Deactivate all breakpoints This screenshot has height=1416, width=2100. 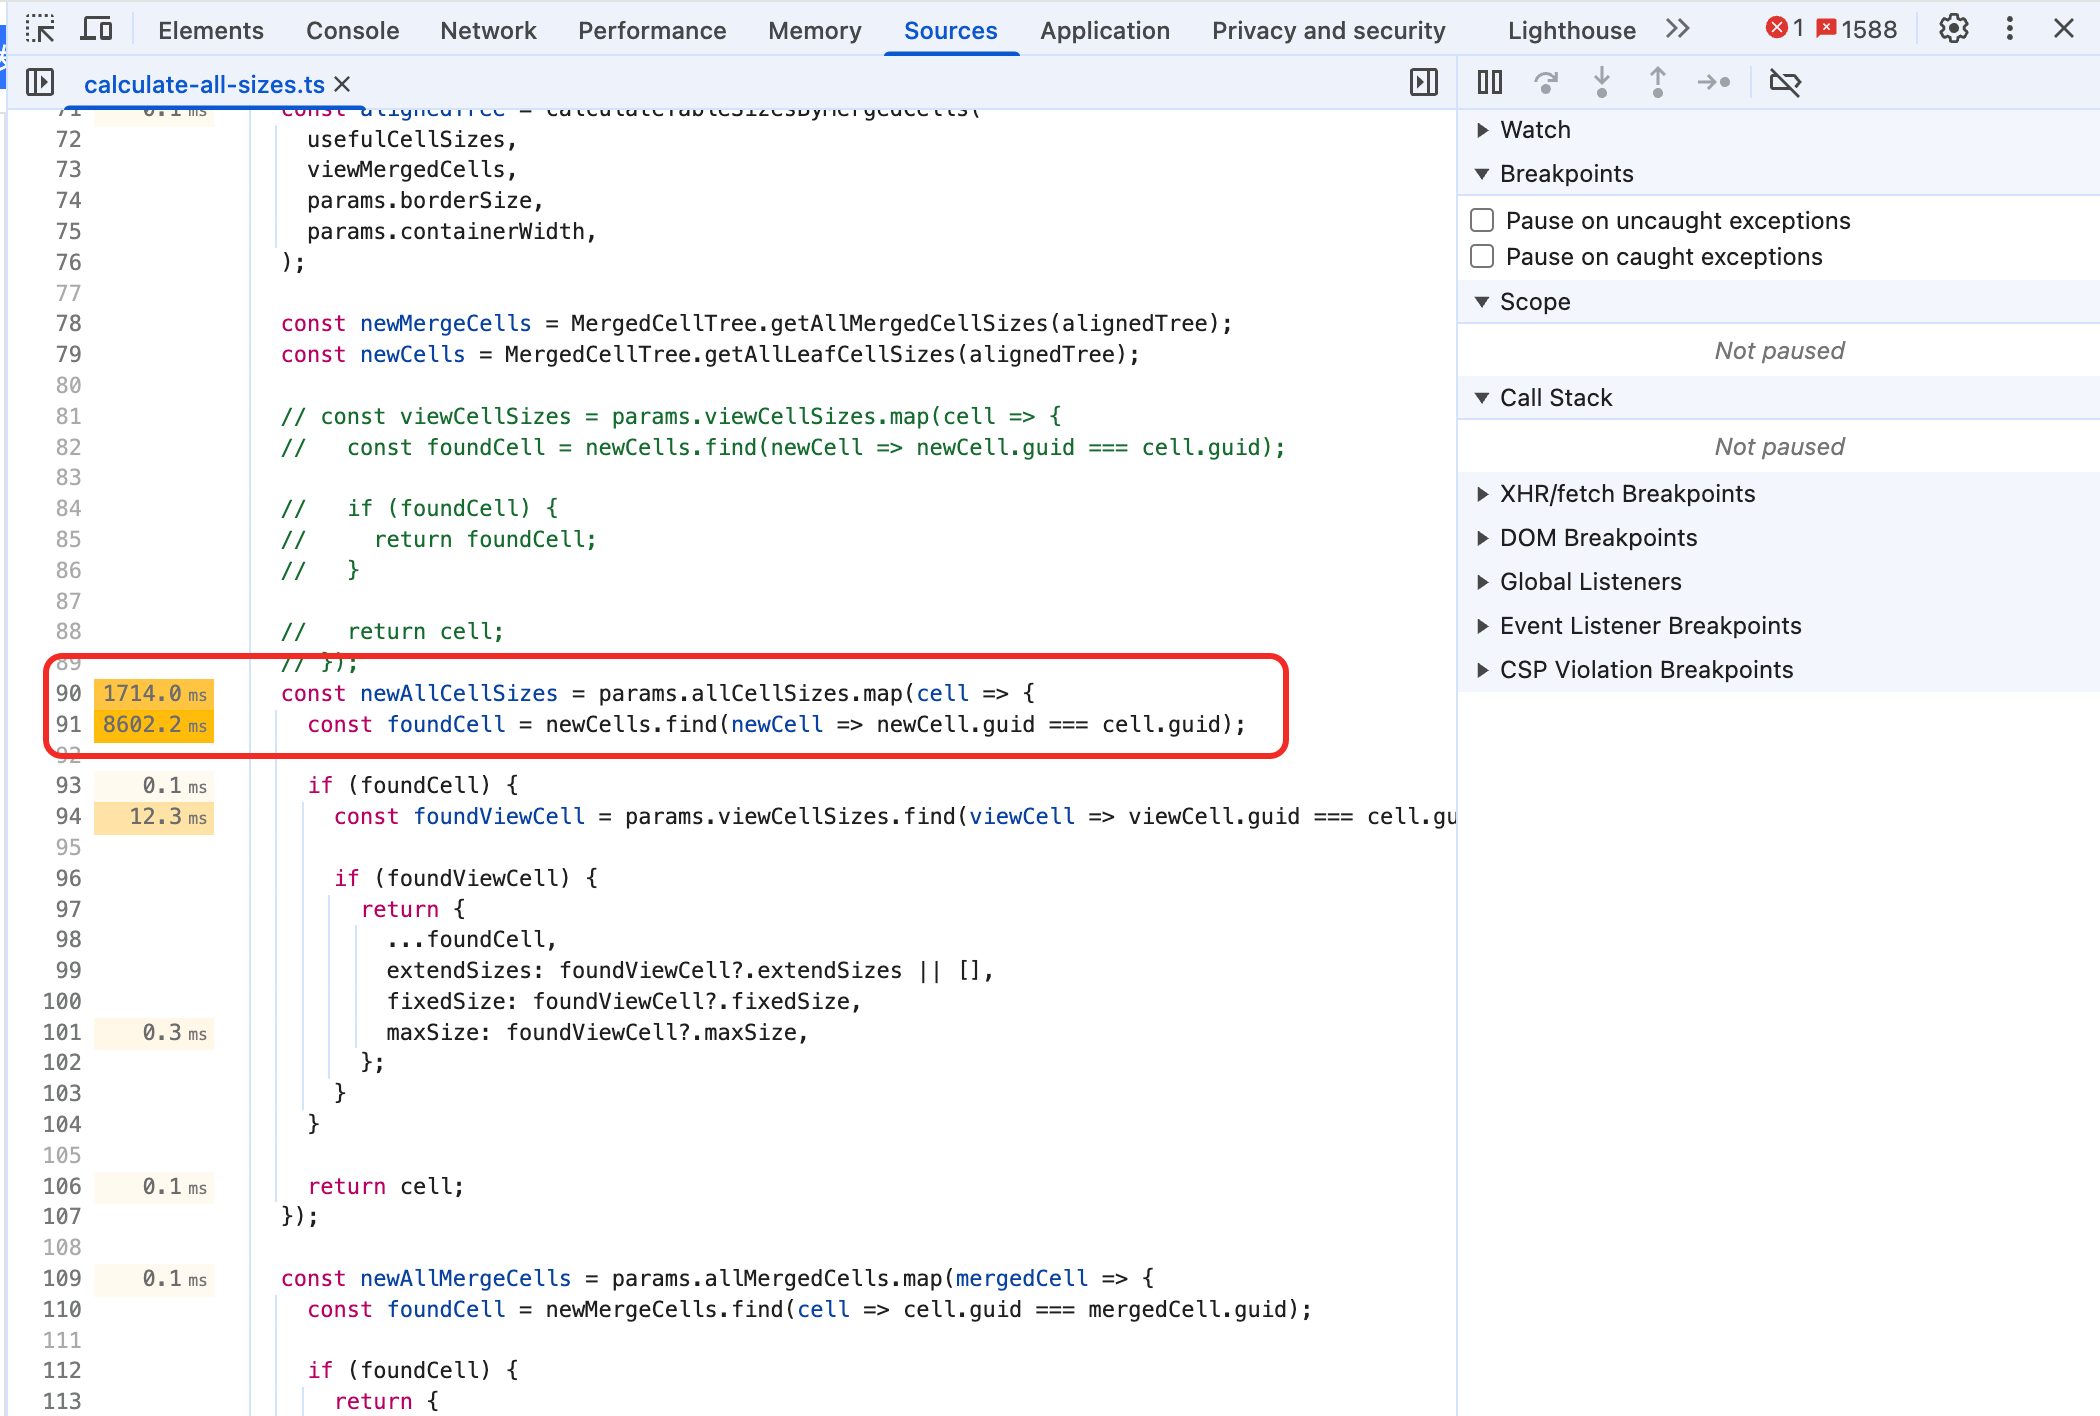tap(1785, 82)
